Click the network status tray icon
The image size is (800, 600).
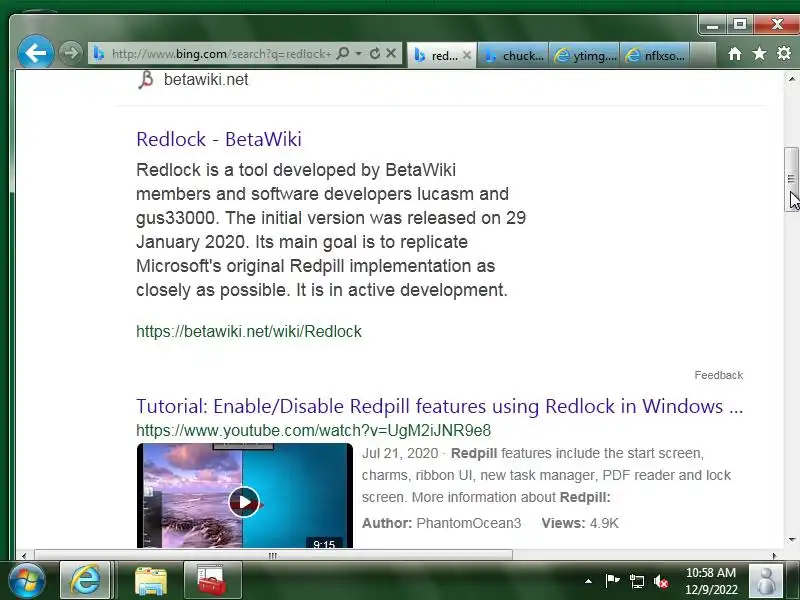[x=636, y=581]
